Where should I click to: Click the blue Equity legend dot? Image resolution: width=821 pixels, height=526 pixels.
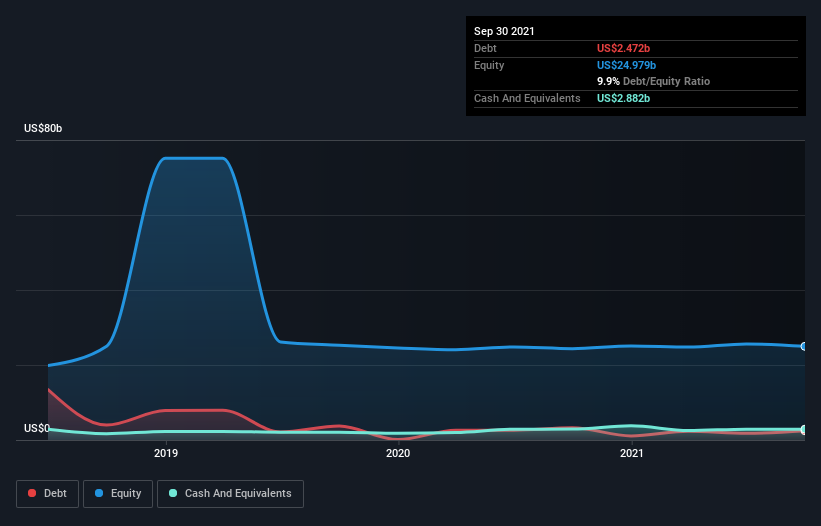tap(99, 493)
